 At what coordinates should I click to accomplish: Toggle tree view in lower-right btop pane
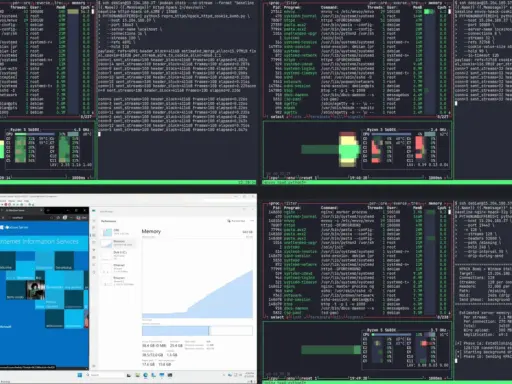click(x=415, y=203)
